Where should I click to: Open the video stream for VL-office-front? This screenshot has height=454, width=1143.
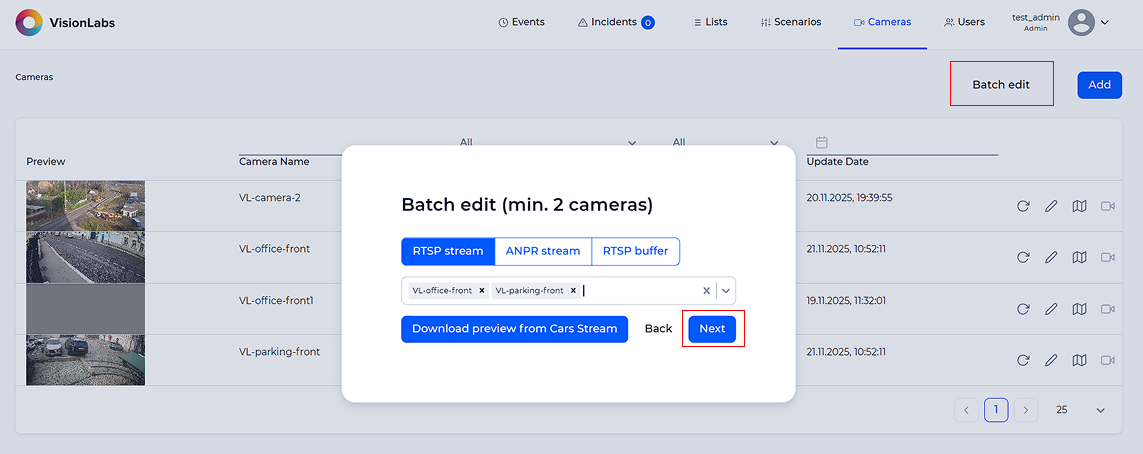tap(1108, 257)
